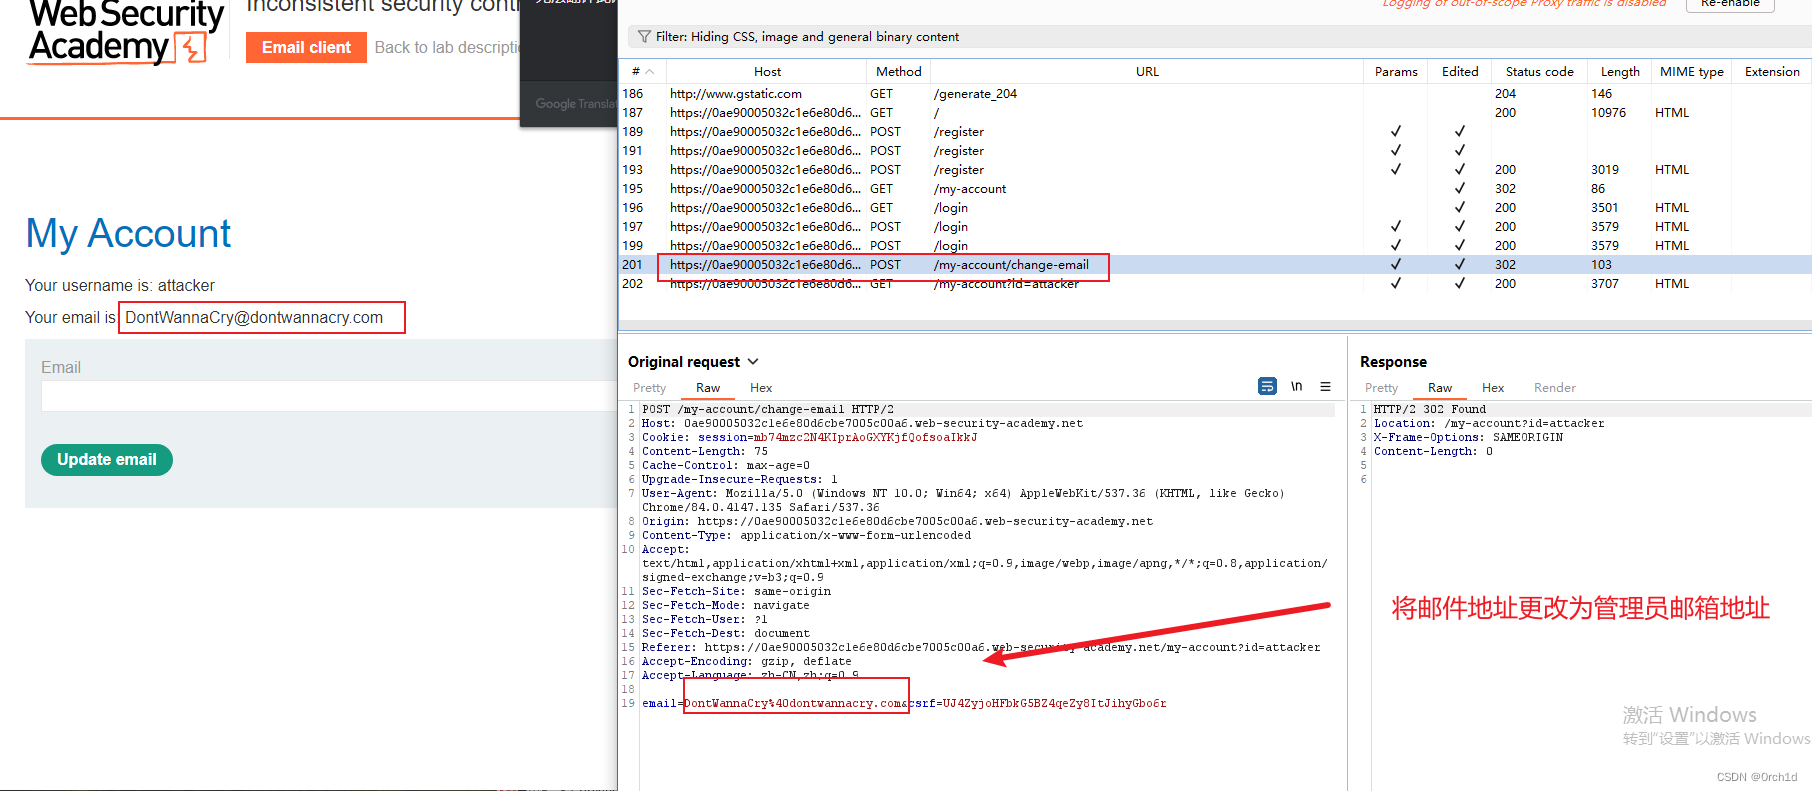Image resolution: width=1812 pixels, height=791 pixels.
Task: Select the /my-account?id=attacker URL in row 202
Action: click(1006, 284)
